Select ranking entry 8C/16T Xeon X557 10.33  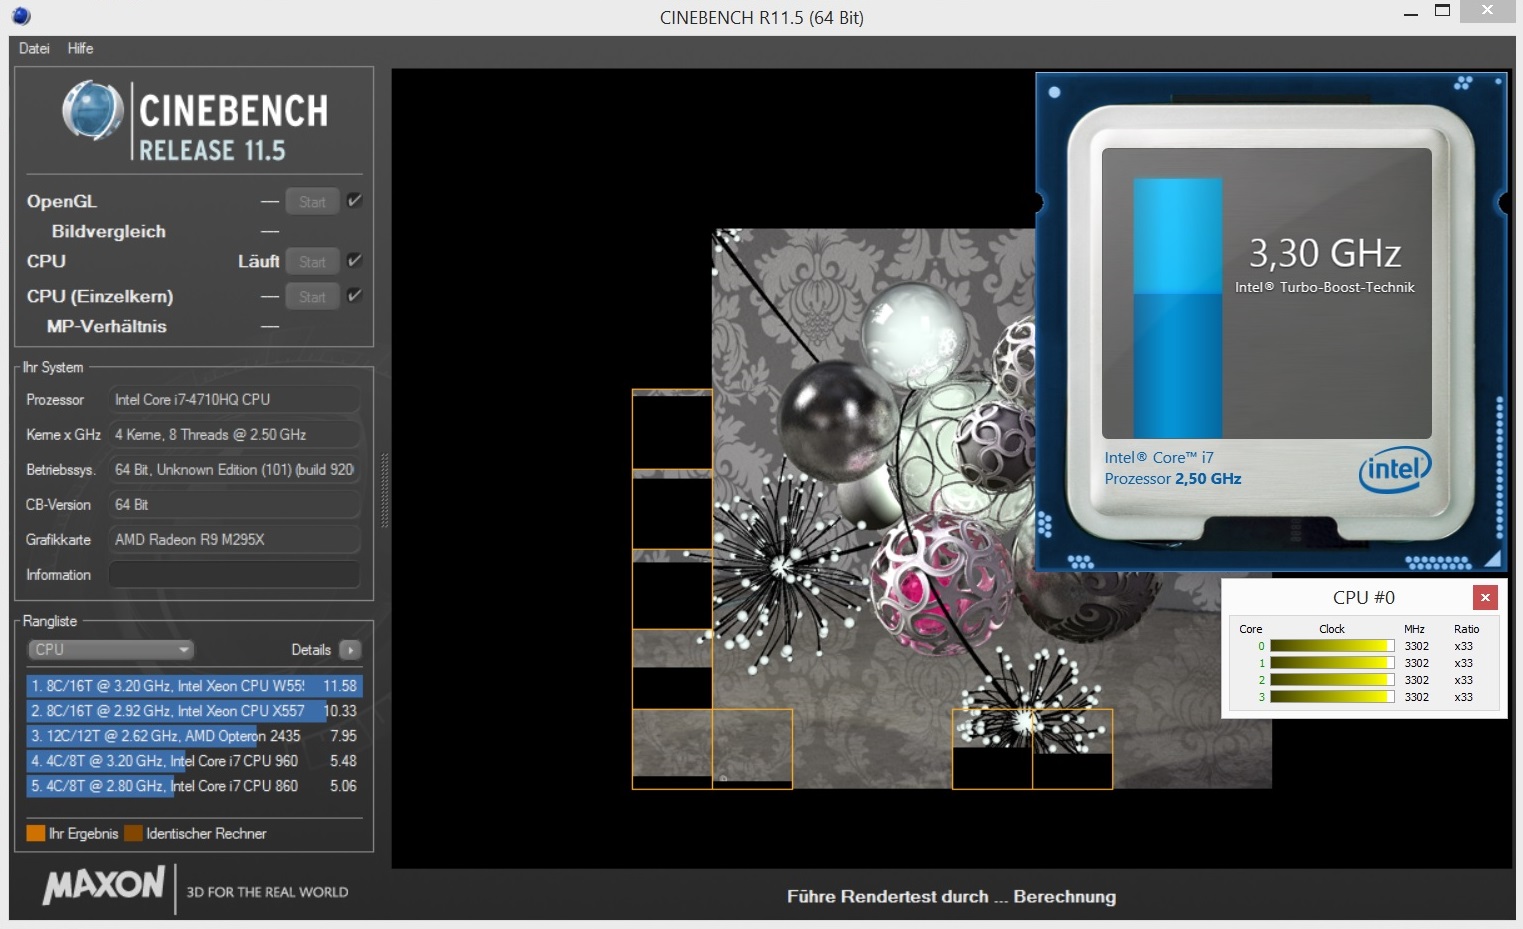coord(194,711)
